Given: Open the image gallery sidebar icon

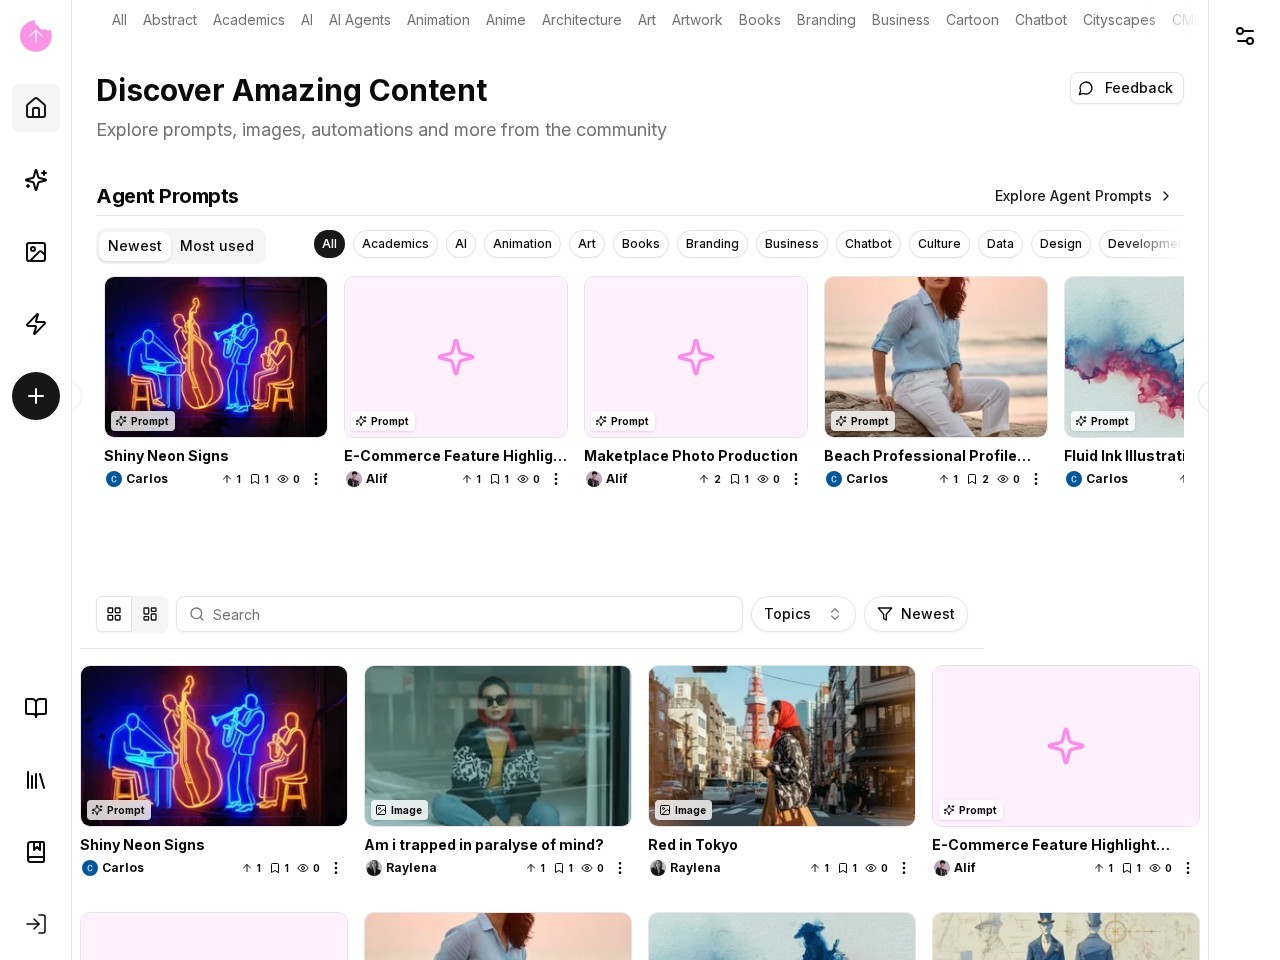Looking at the screenshot, I should click(36, 252).
